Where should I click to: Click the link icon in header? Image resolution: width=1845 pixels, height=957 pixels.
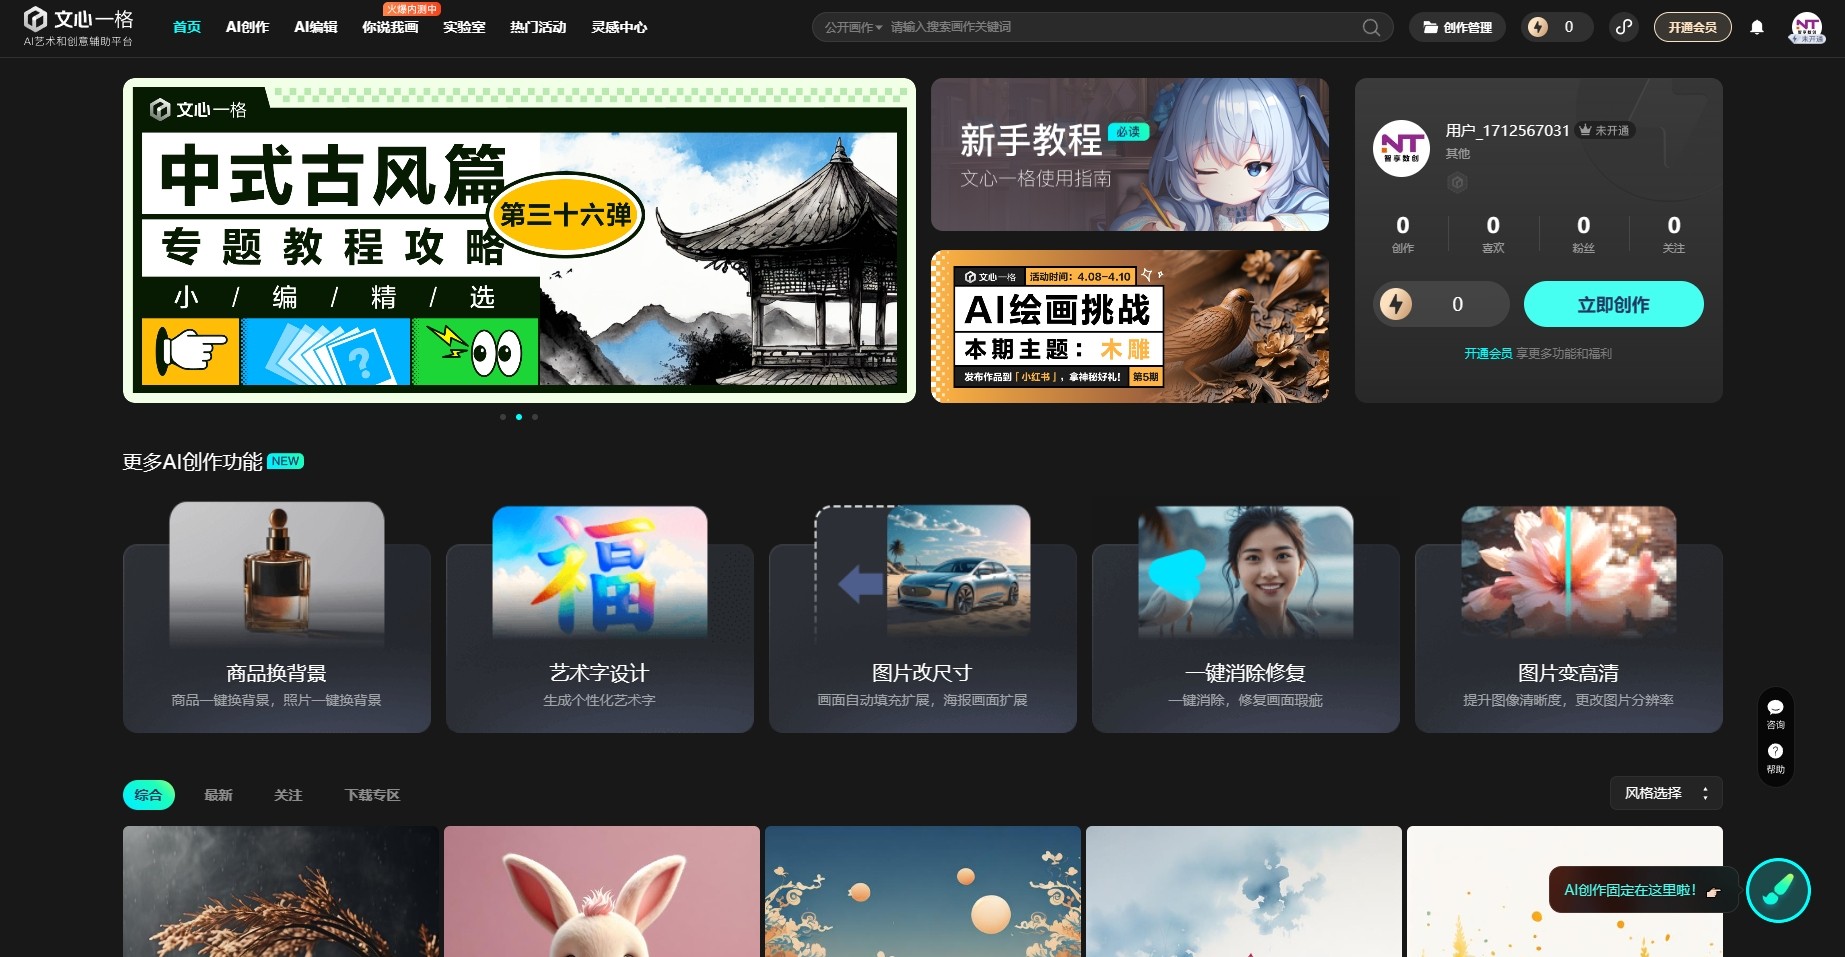1624,27
